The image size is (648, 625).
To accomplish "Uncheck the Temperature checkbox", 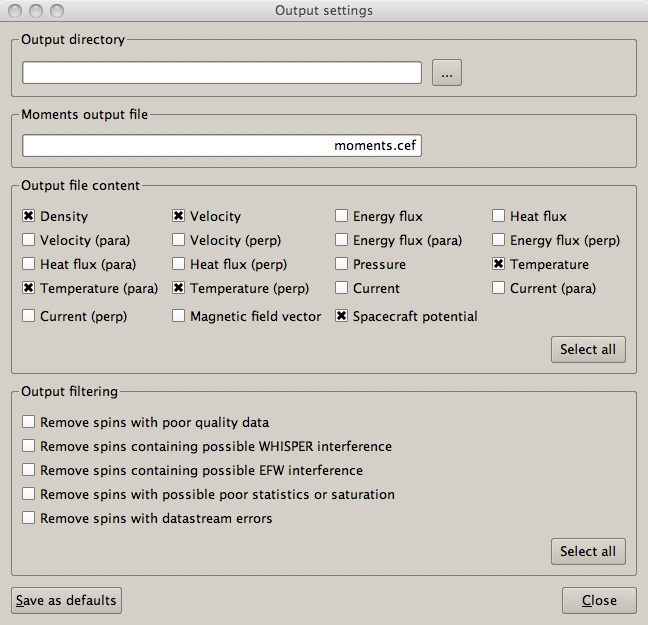I will click(x=498, y=264).
